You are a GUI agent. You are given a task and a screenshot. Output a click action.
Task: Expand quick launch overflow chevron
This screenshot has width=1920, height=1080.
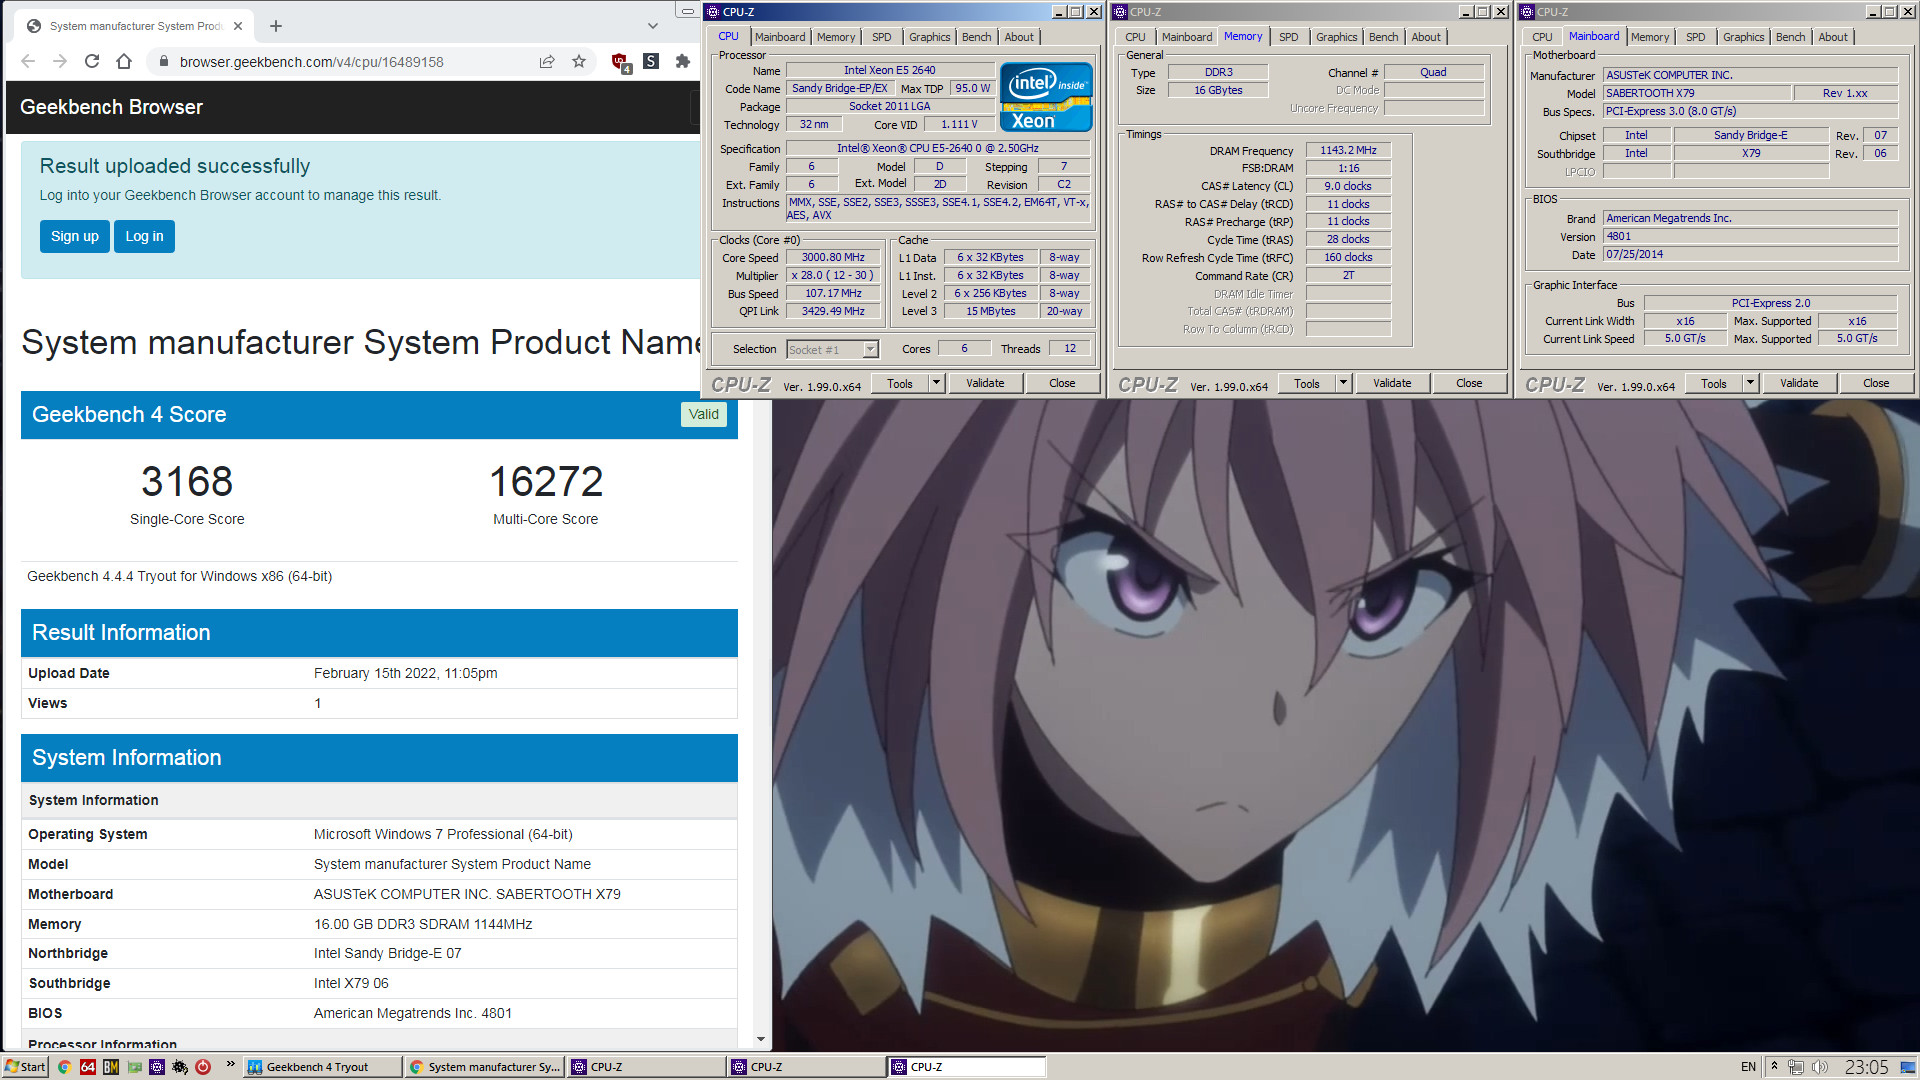click(230, 1064)
